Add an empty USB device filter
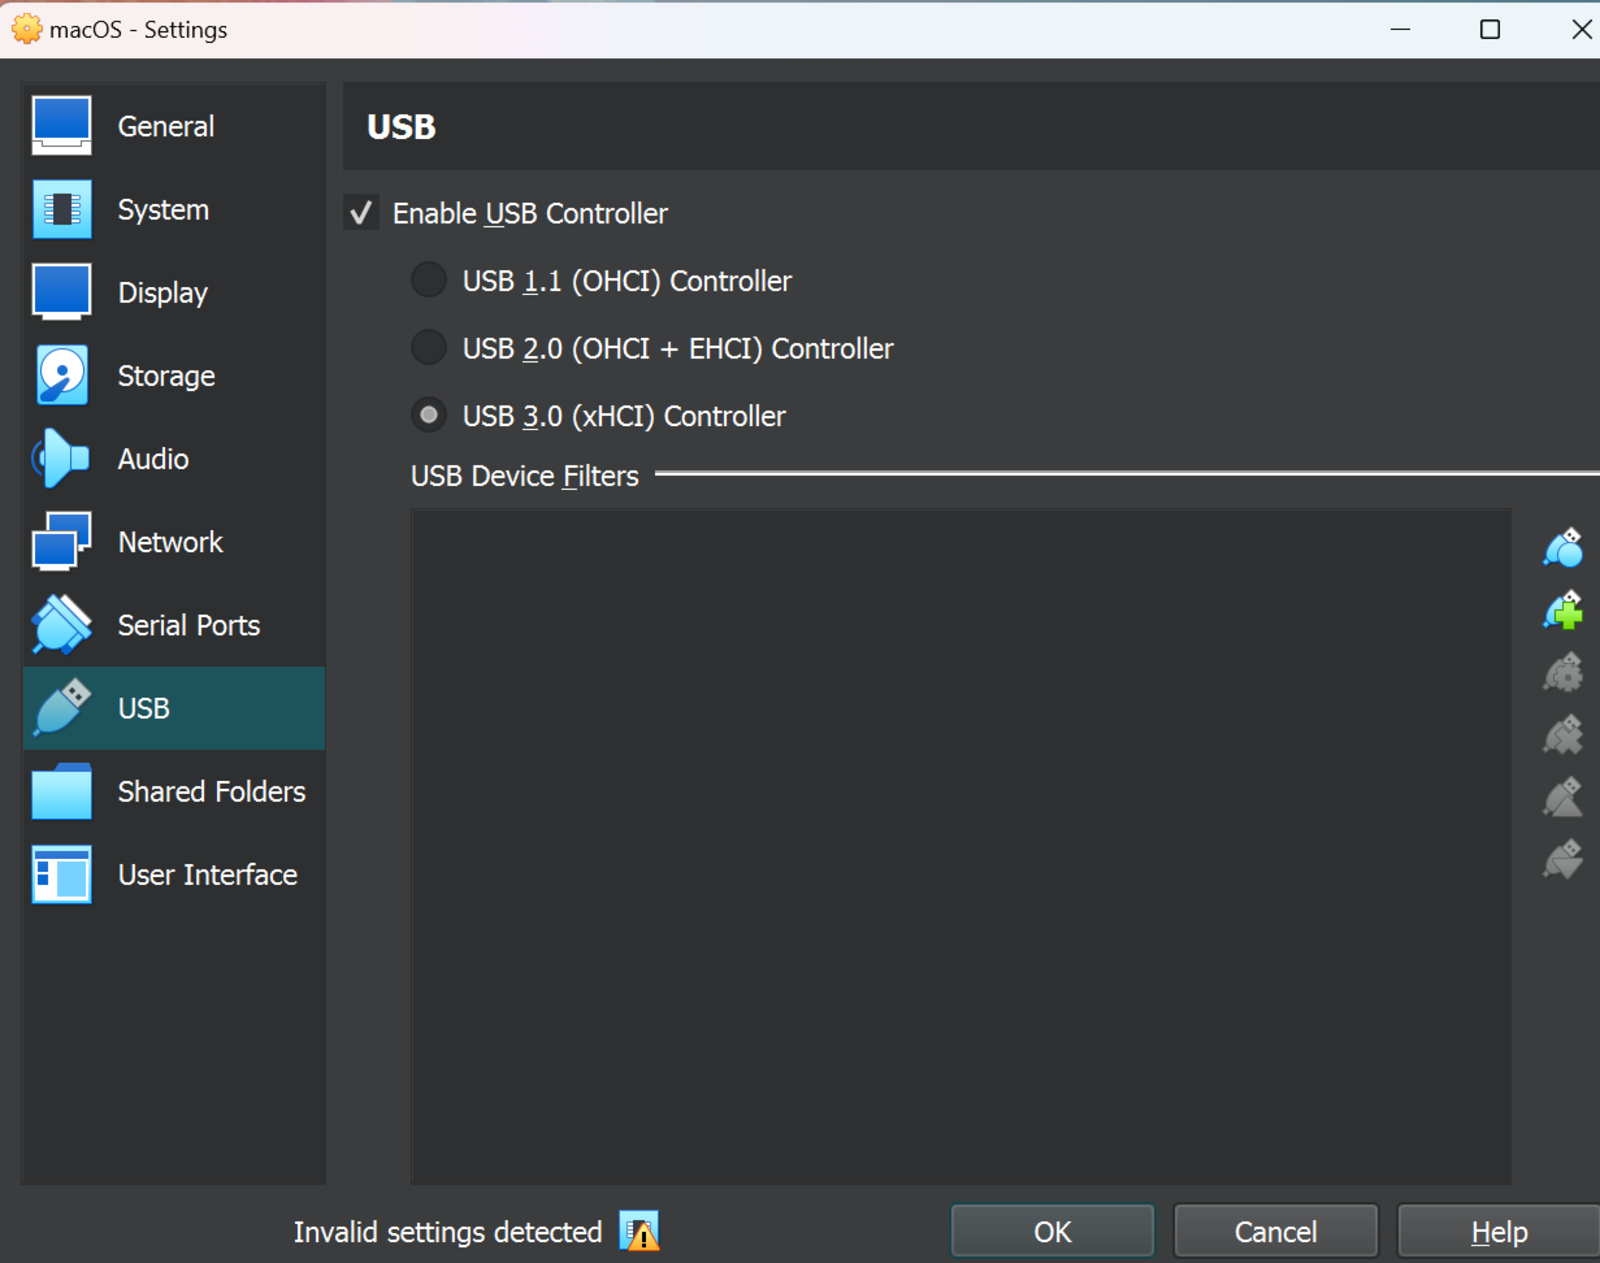Screen dimensions: 1600x1263 (x=1562, y=610)
